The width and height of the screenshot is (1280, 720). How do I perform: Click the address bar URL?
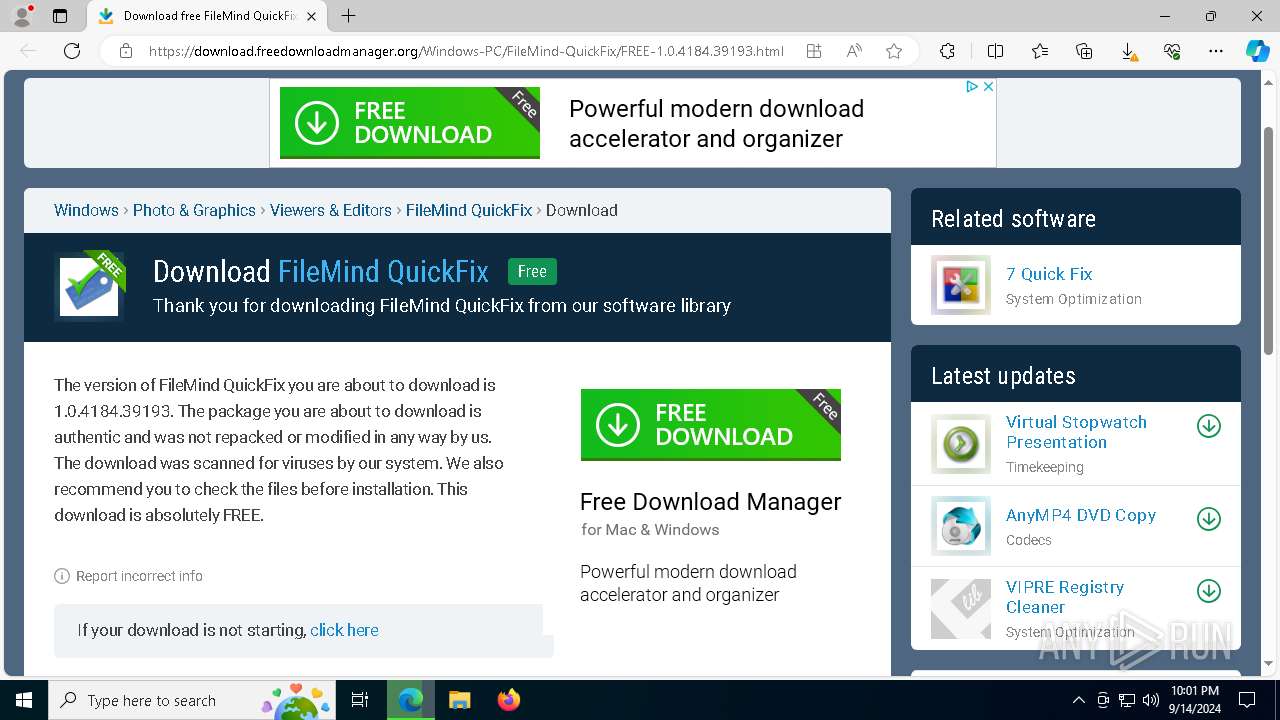(466, 51)
